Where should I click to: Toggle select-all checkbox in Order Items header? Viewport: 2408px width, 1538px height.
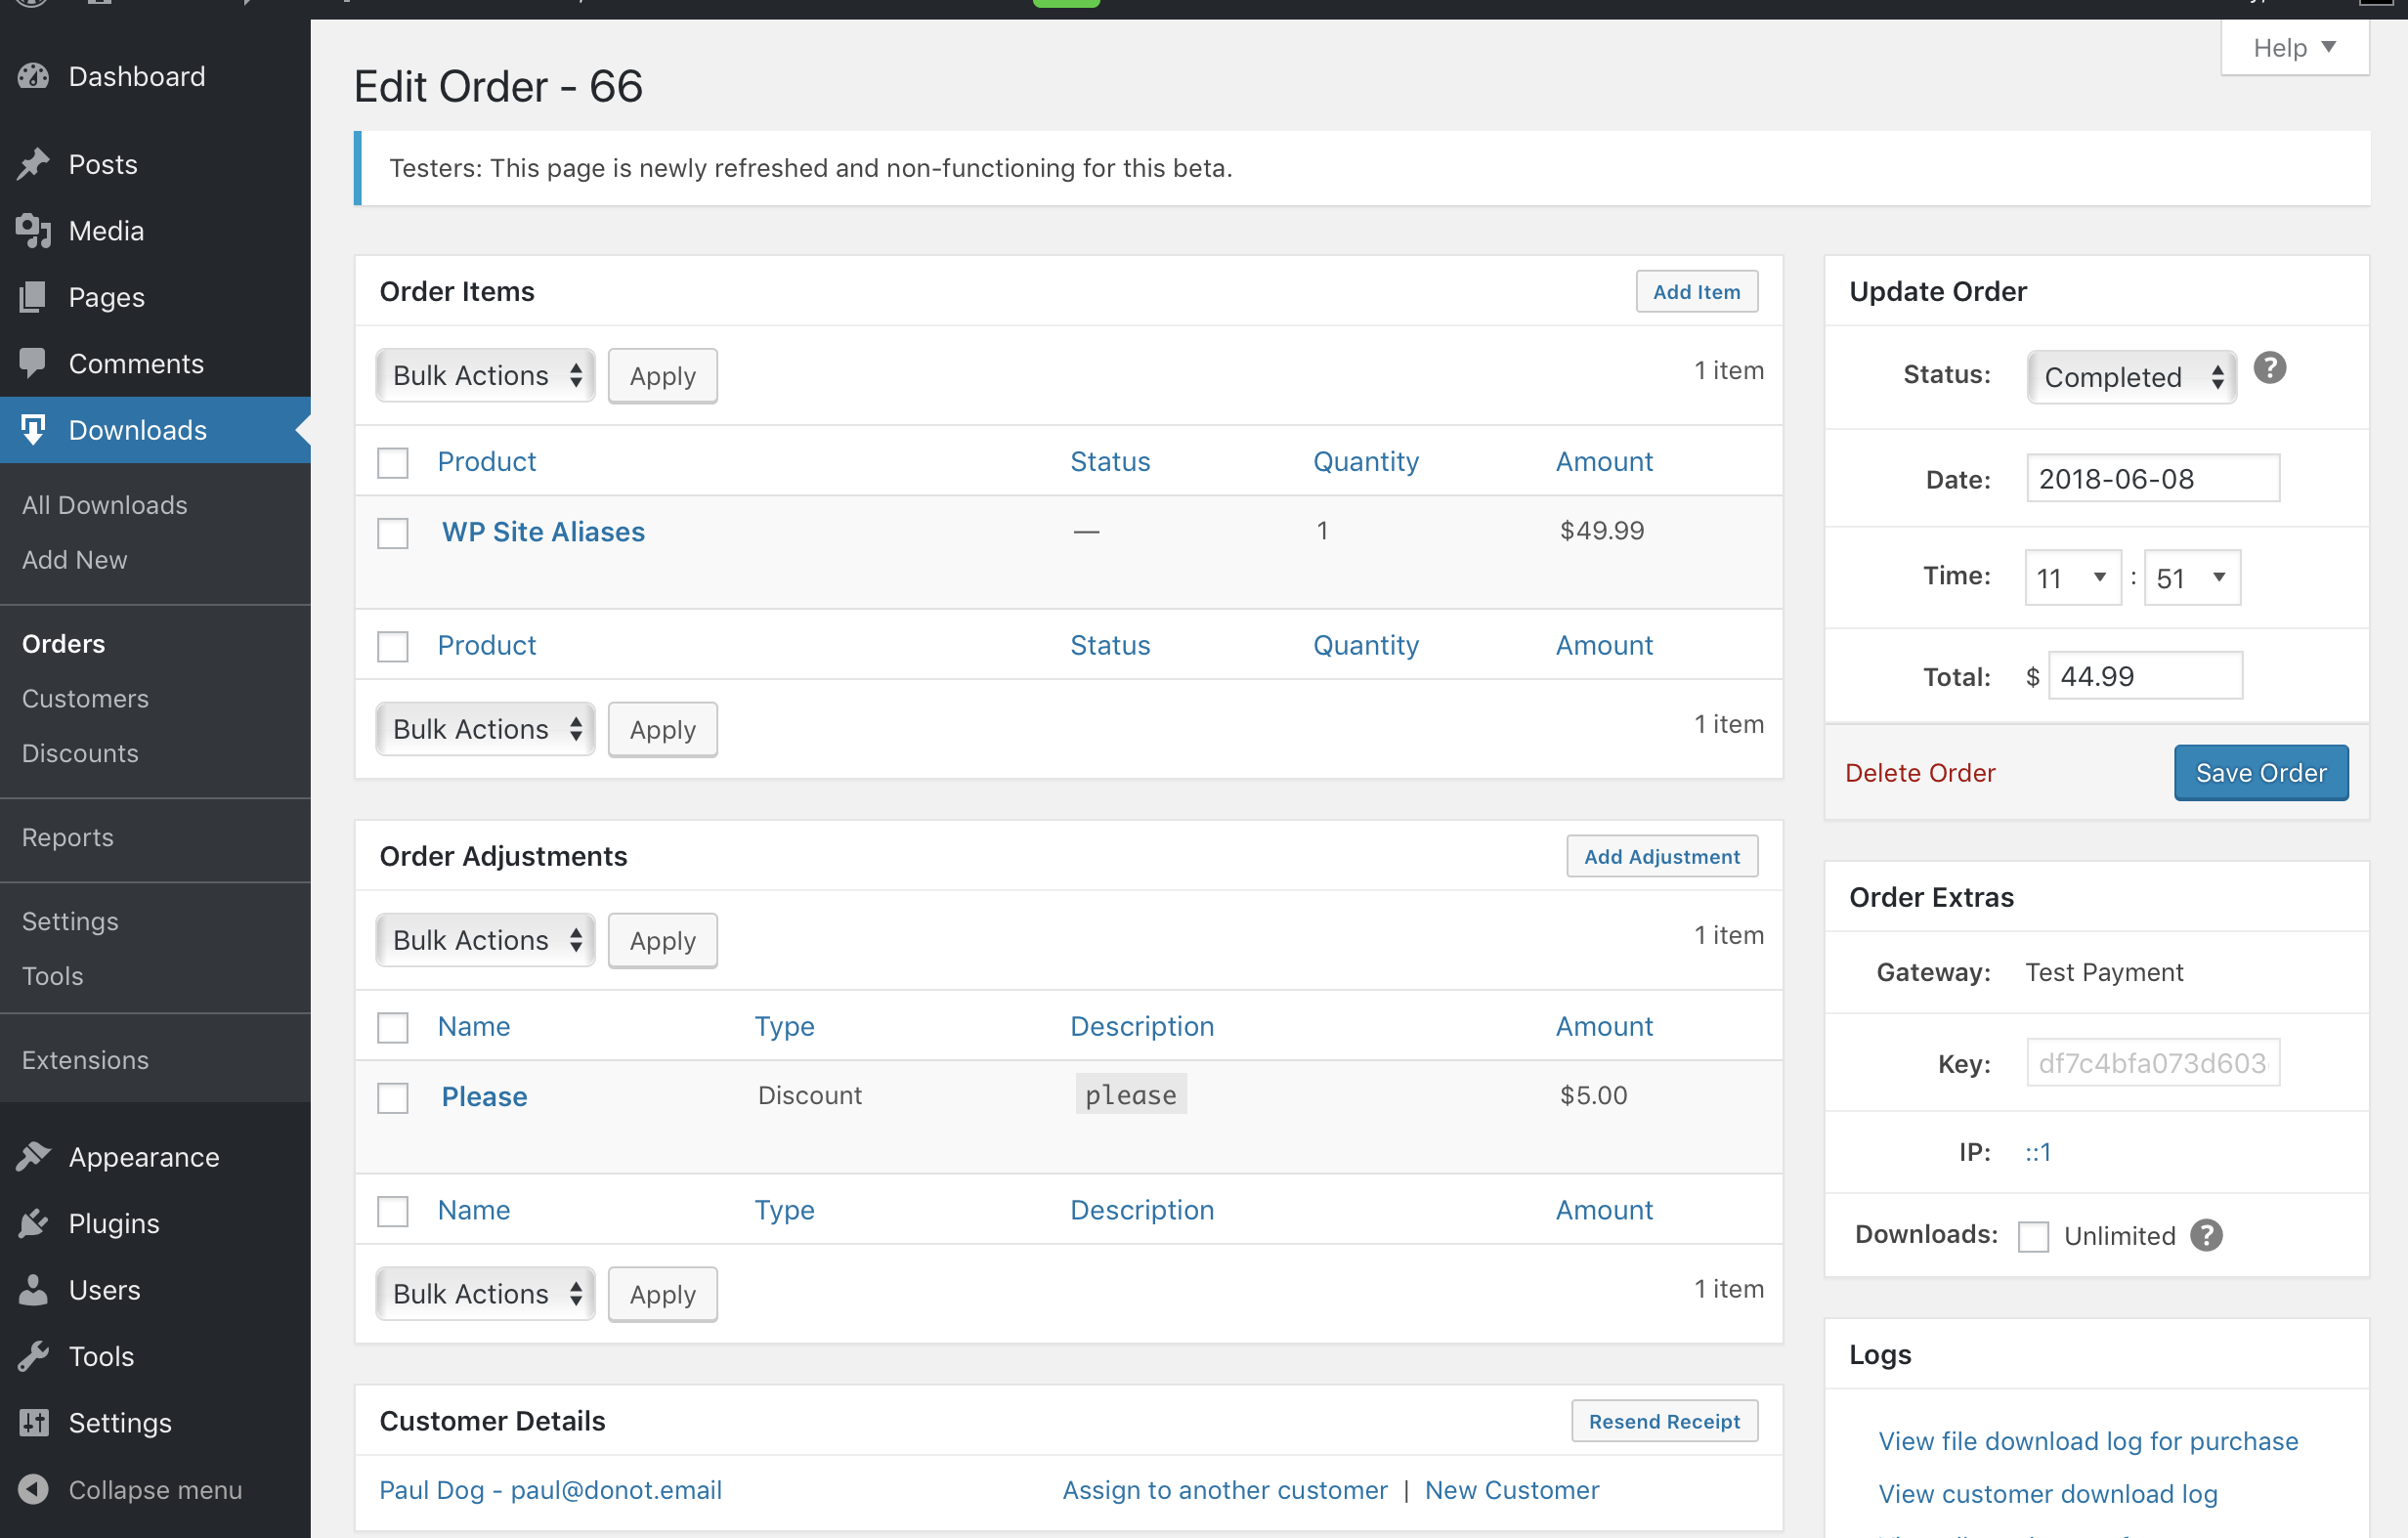pos(393,462)
